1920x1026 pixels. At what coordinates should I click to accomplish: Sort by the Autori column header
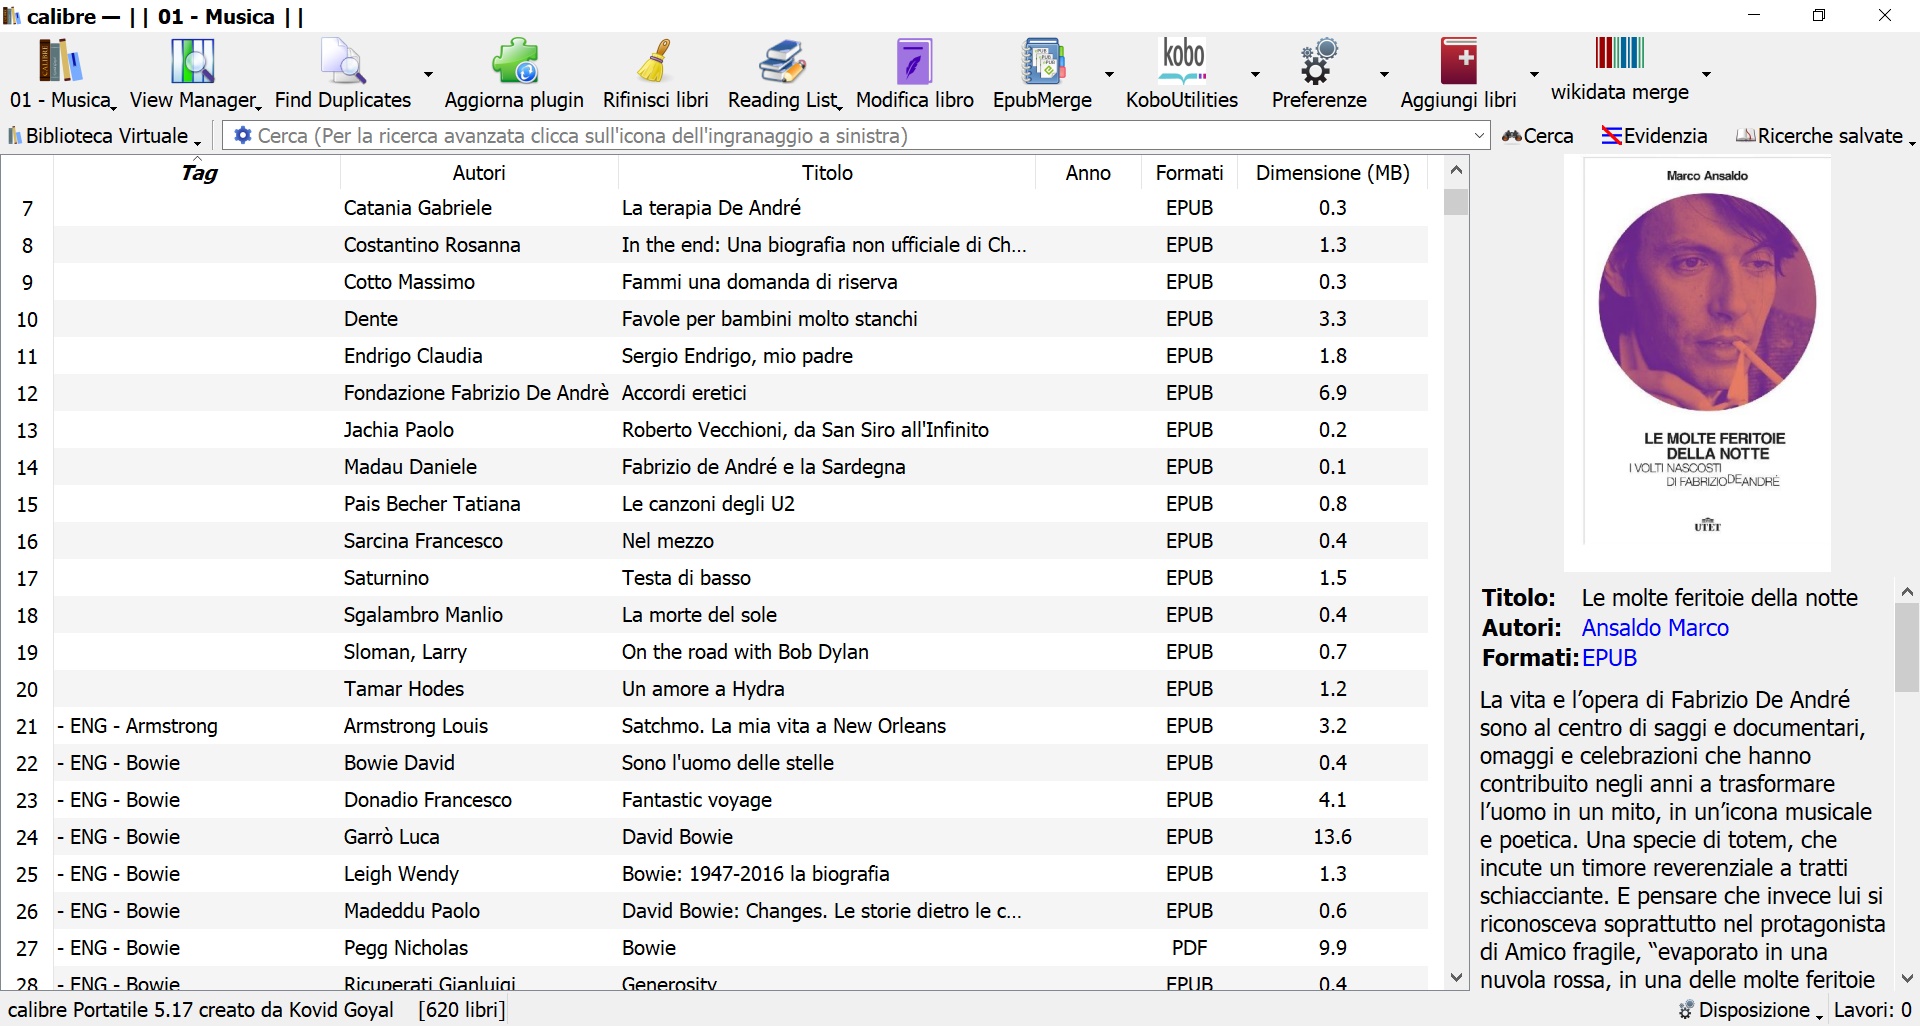[x=479, y=173]
